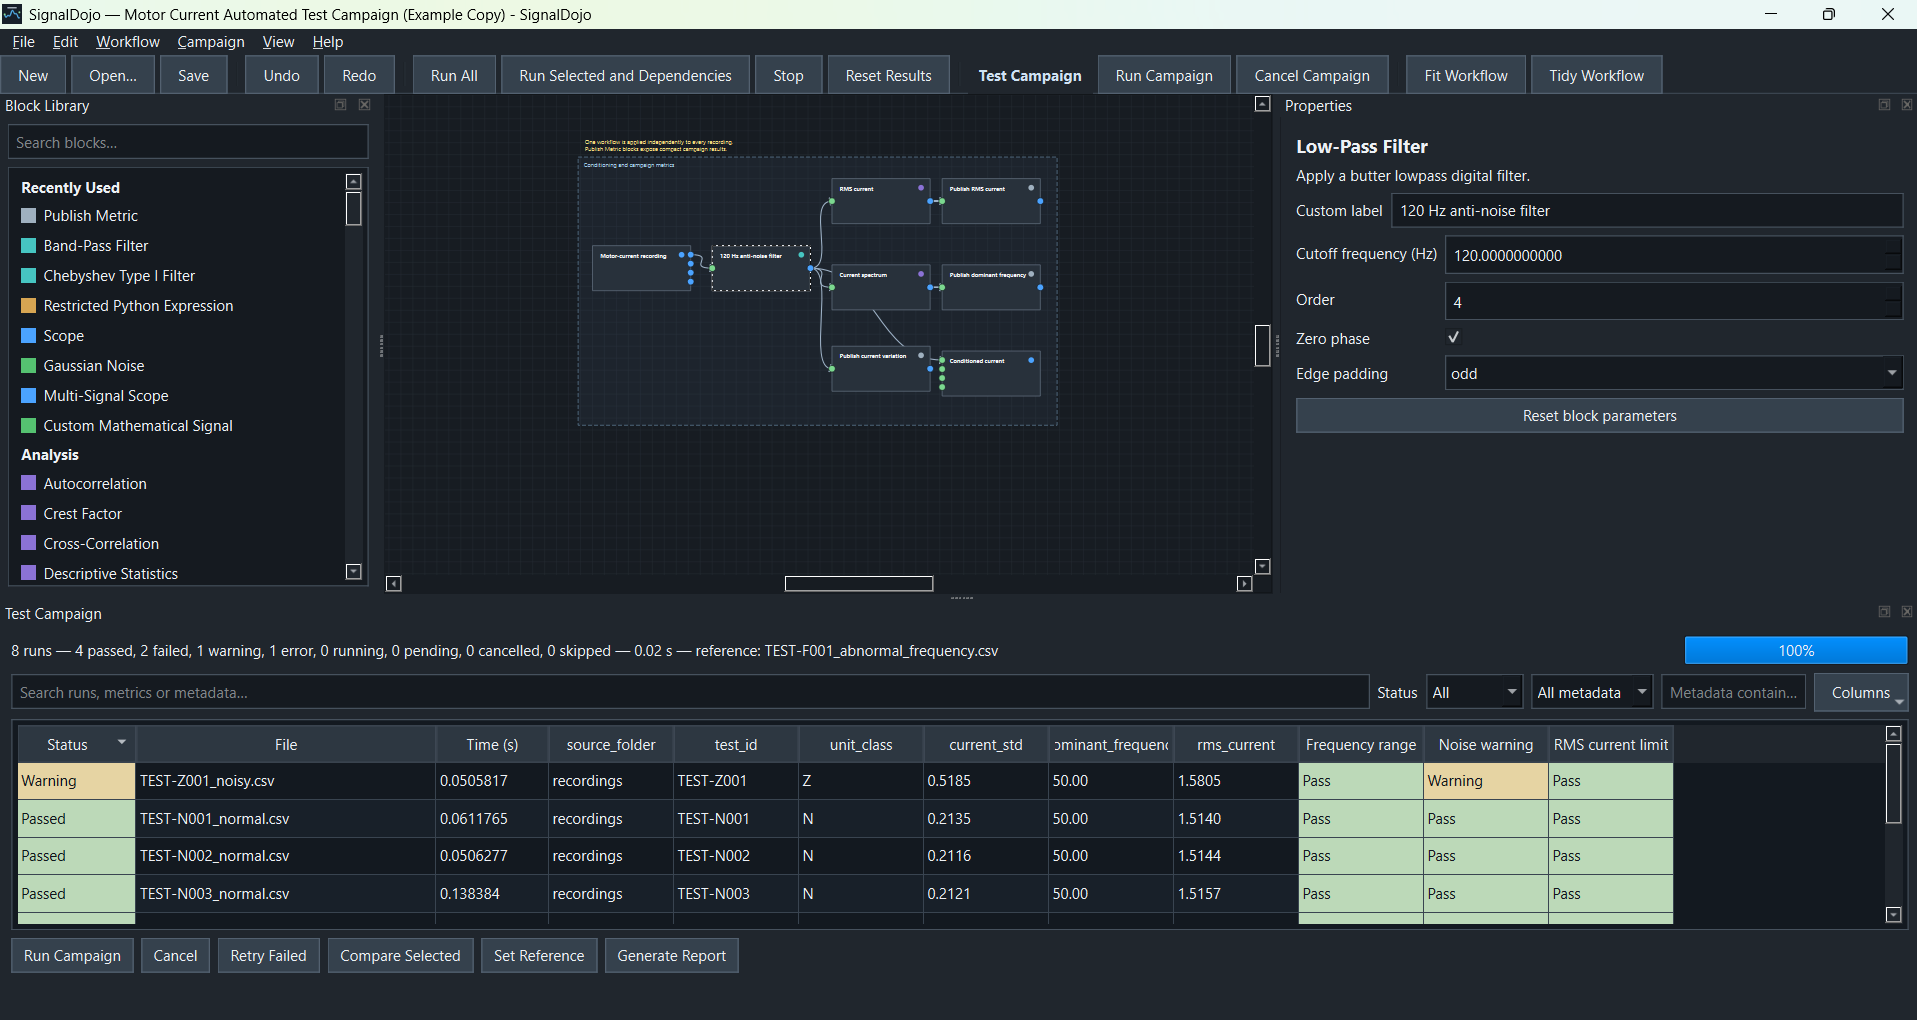Click the Fit Workflow toolbar button
Image resolution: width=1917 pixels, height=1020 pixels.
point(1465,76)
